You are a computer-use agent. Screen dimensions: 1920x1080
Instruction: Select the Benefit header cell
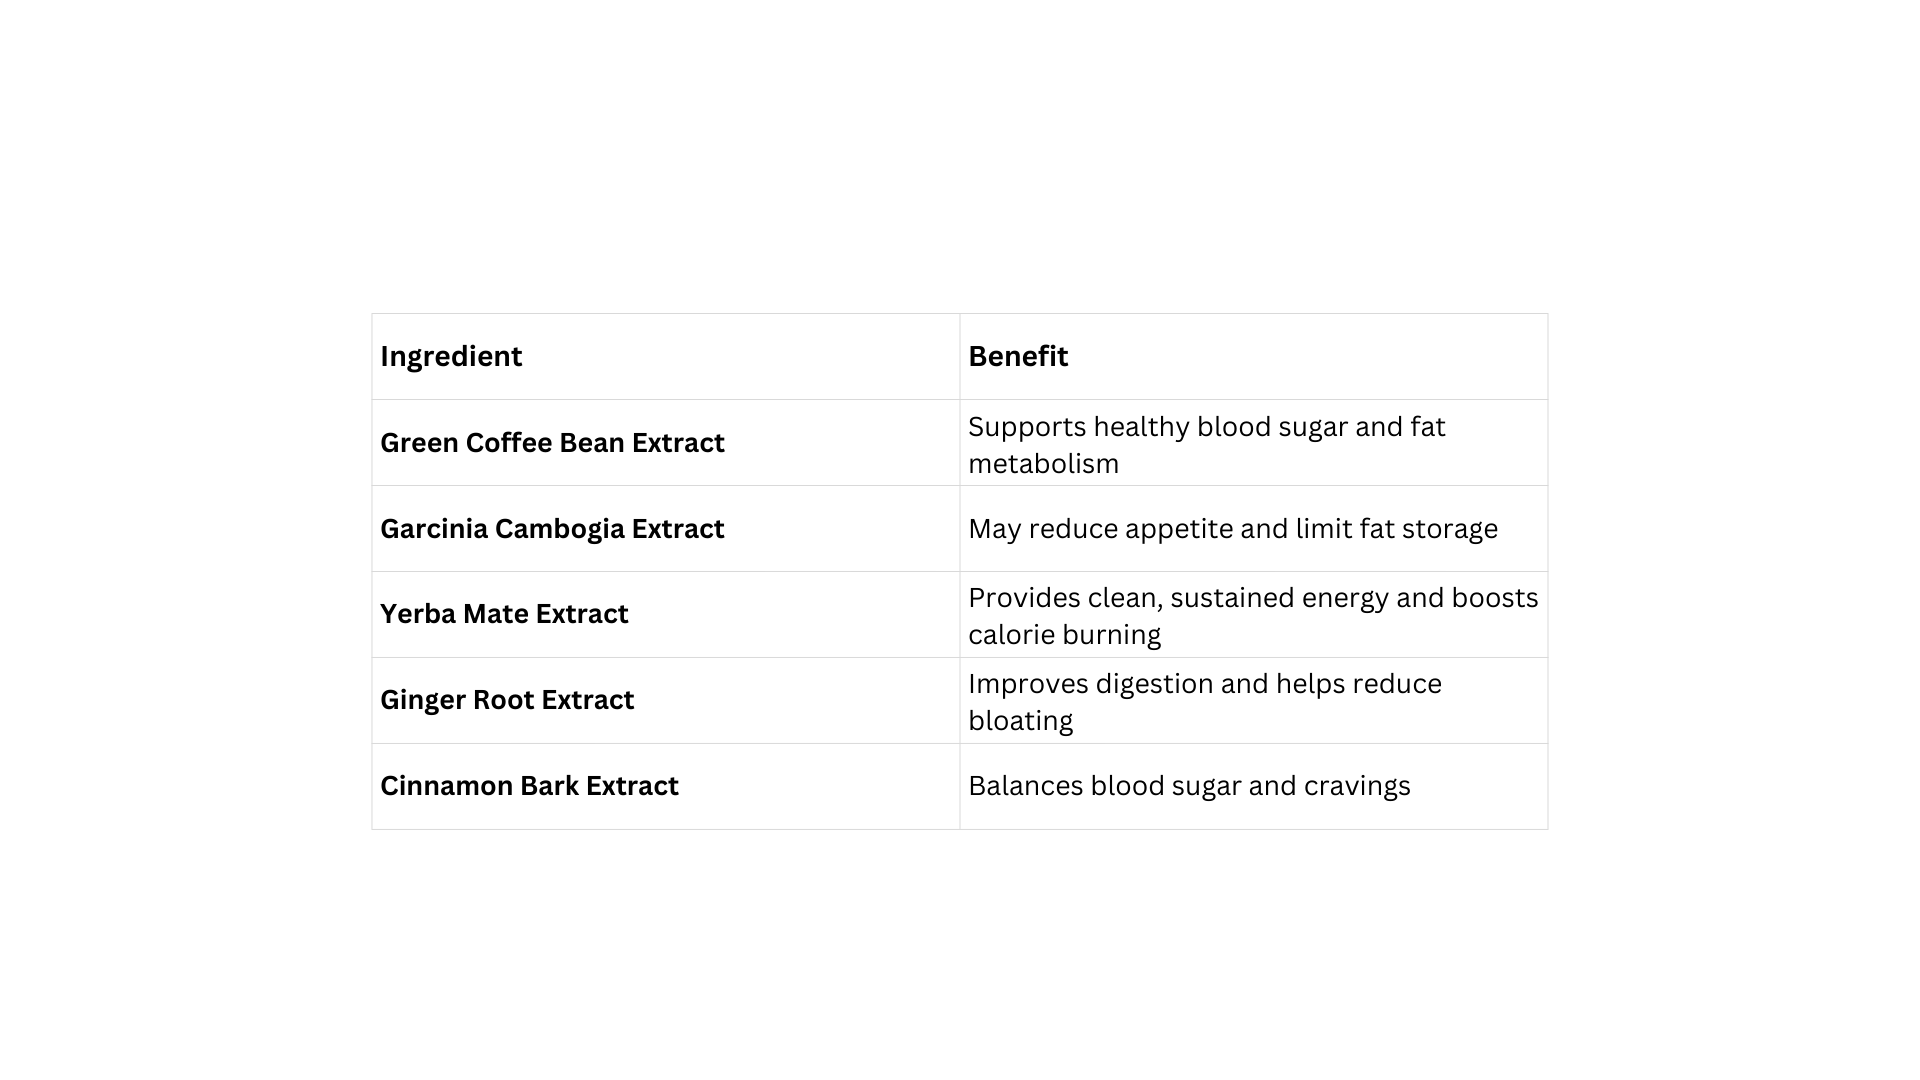pyautogui.click(x=1254, y=357)
